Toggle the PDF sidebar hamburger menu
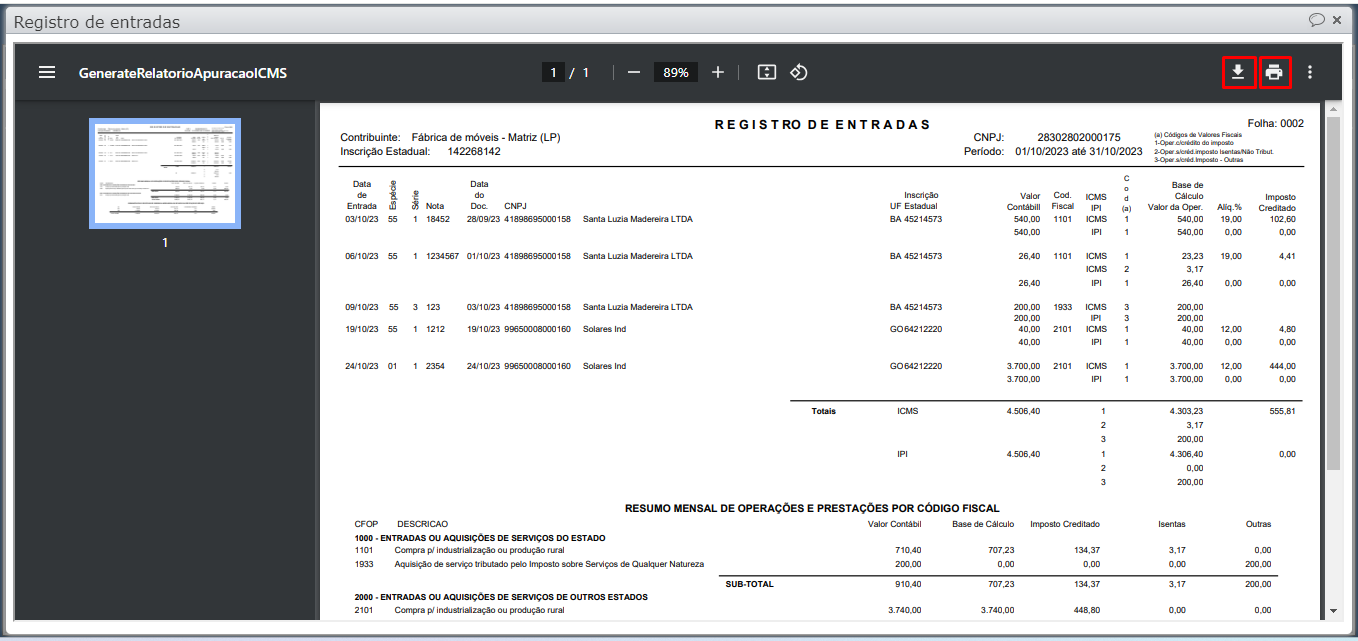Screen dimensions: 1358x641 [47, 72]
